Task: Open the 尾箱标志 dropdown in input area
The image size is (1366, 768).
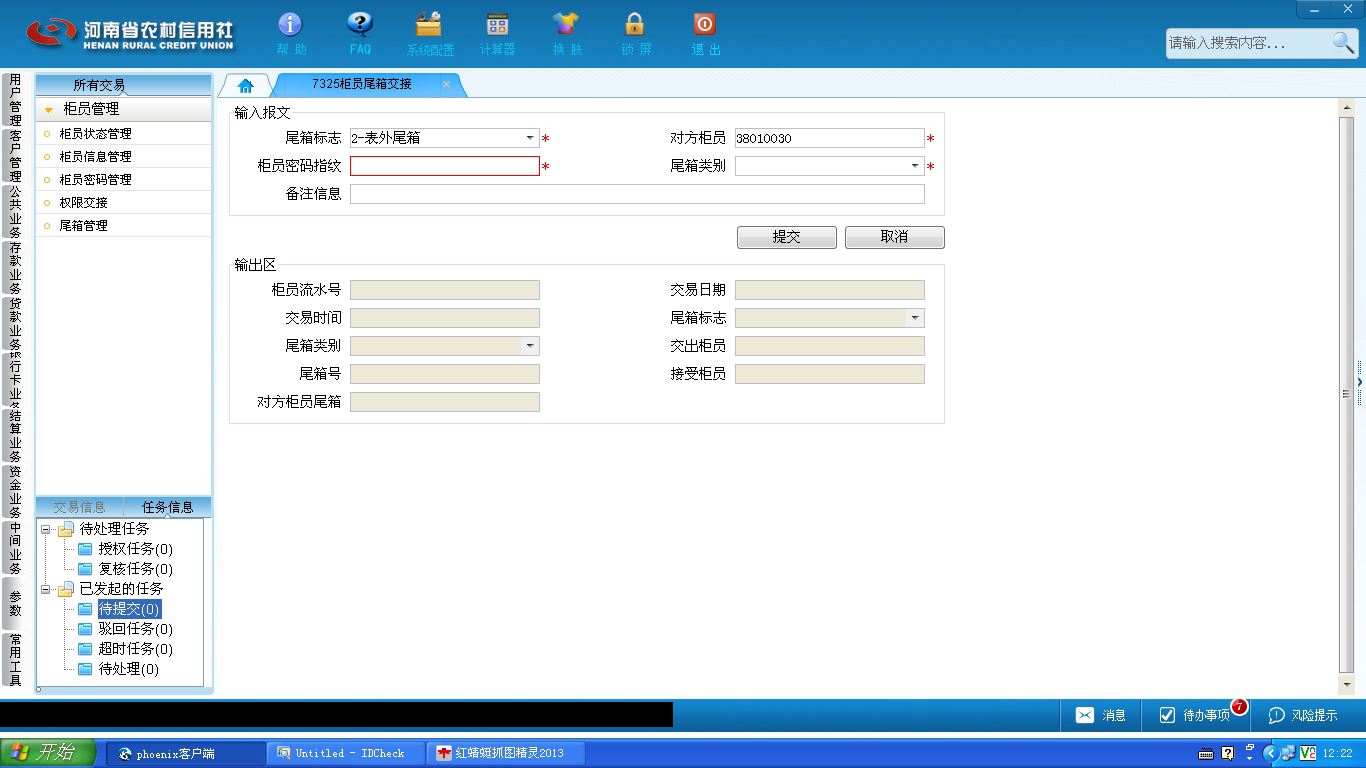Action: [x=530, y=138]
